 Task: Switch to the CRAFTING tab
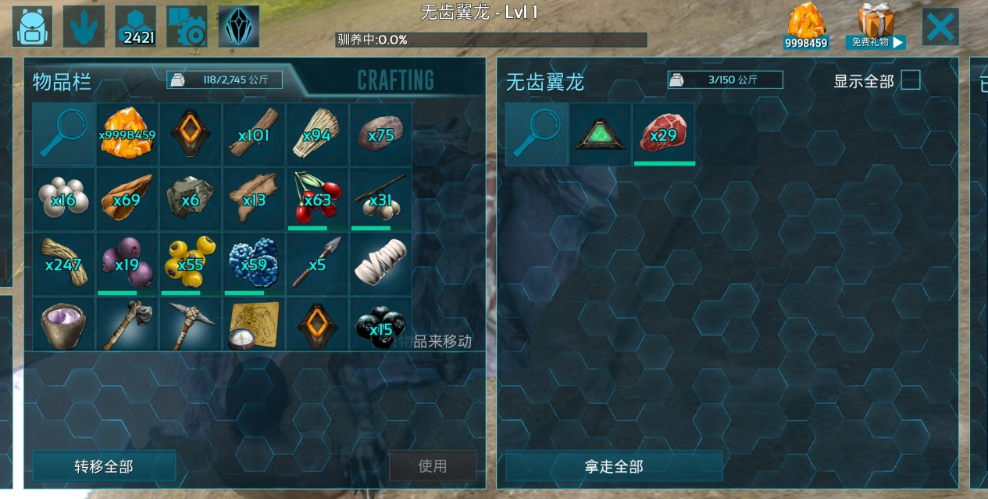396,80
